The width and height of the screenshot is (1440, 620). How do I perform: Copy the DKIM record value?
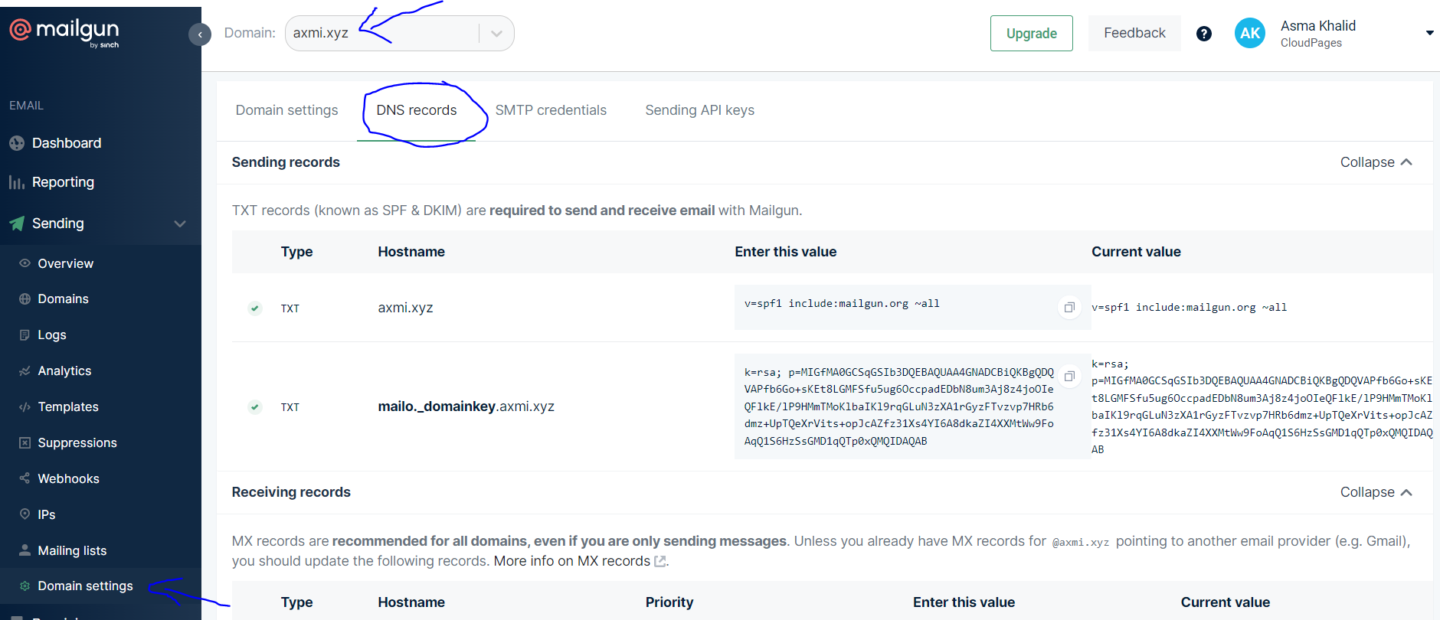[x=1069, y=377]
